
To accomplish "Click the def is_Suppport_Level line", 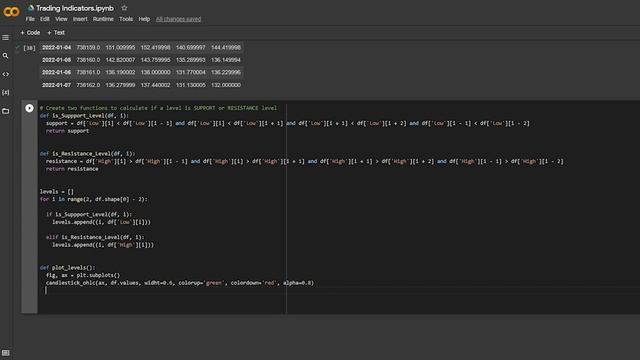I will [84, 116].
